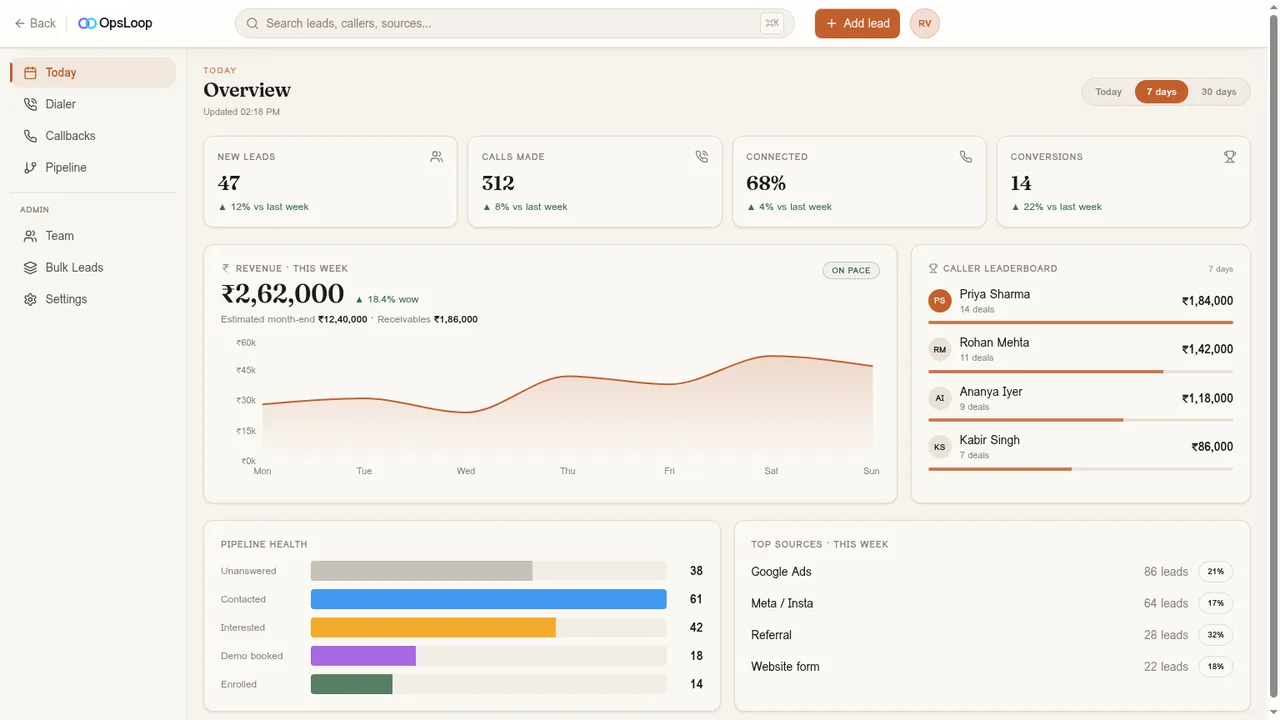Open Bulk Leads in the Admin section
Image resolution: width=1280 pixels, height=720 pixels.
pos(93,268)
